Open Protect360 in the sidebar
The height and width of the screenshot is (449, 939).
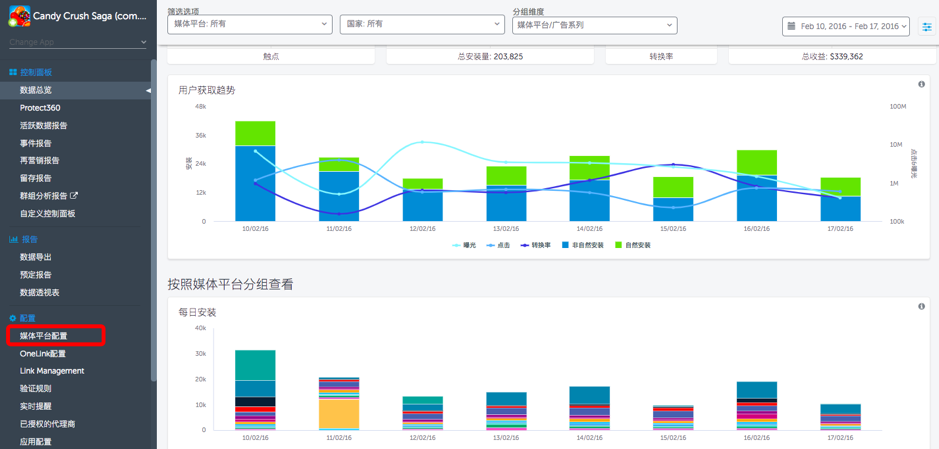[40, 108]
